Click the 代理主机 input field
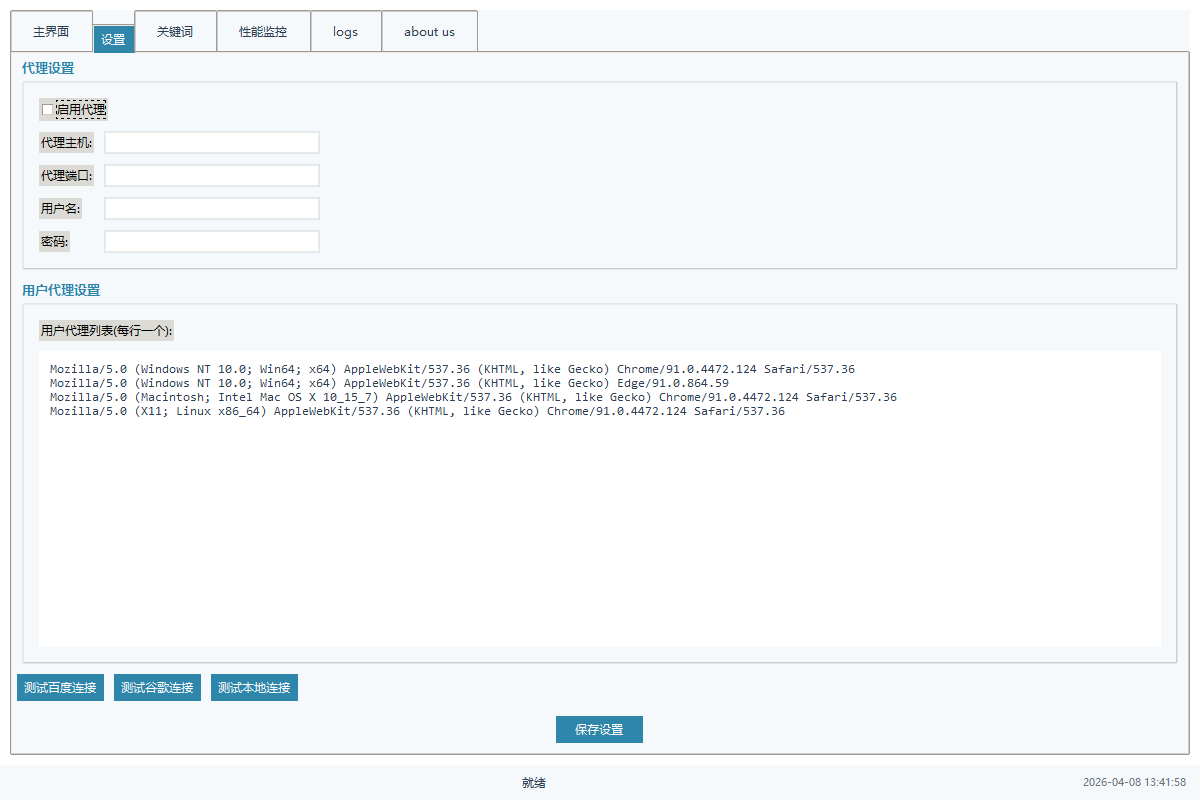The height and width of the screenshot is (800, 1200). click(x=212, y=143)
